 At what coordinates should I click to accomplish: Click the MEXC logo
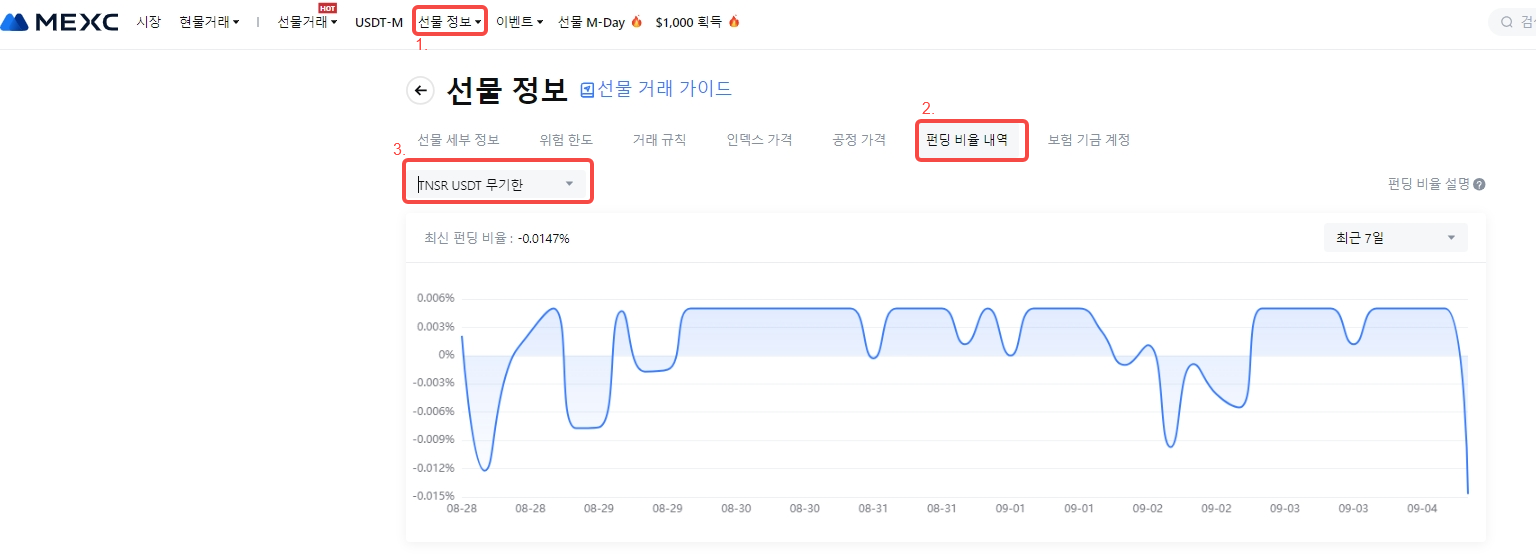coord(60,21)
